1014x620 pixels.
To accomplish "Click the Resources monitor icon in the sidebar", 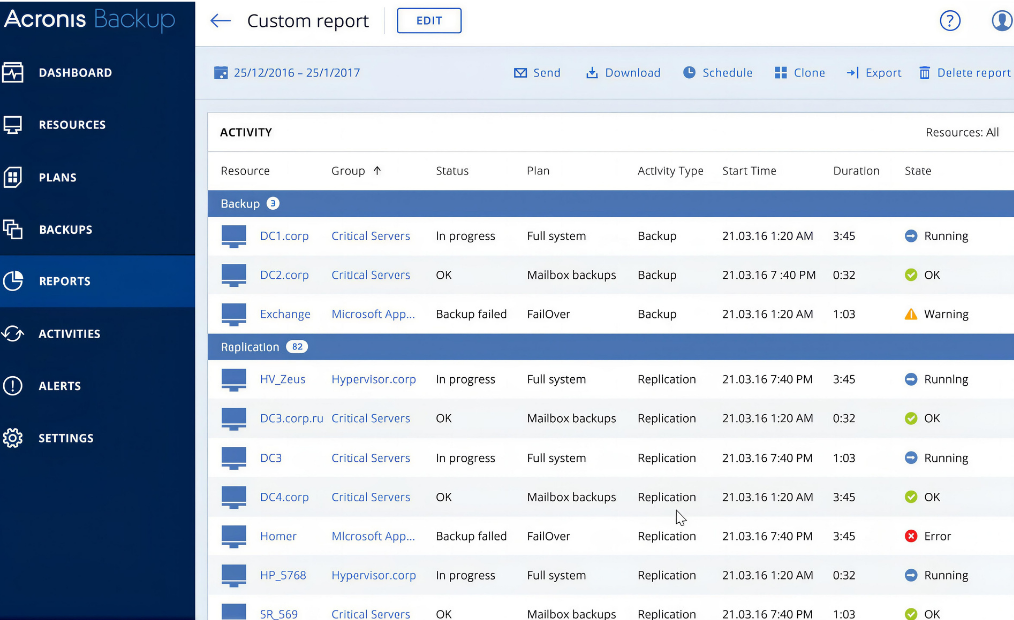I will click(x=12, y=125).
